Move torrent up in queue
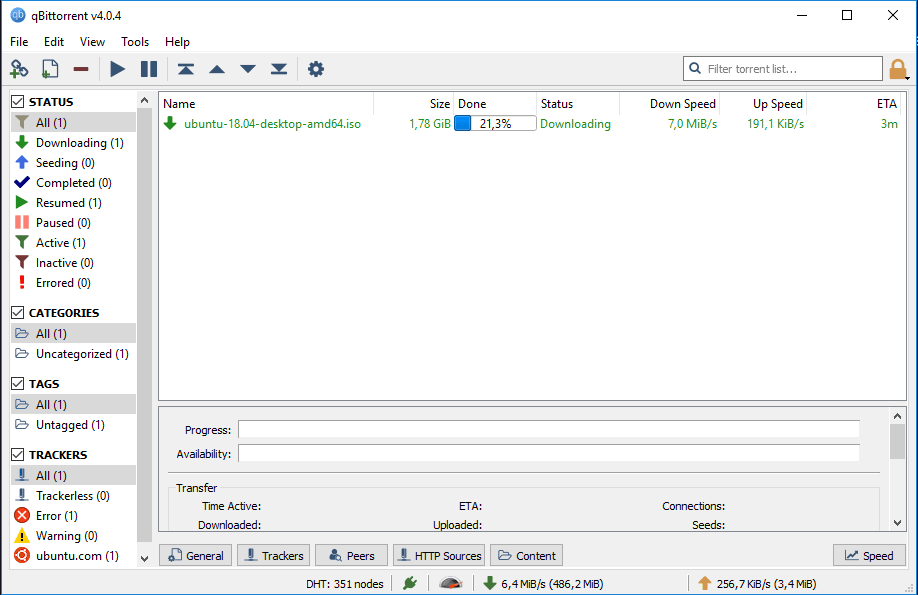The width and height of the screenshot is (918, 595). [217, 69]
